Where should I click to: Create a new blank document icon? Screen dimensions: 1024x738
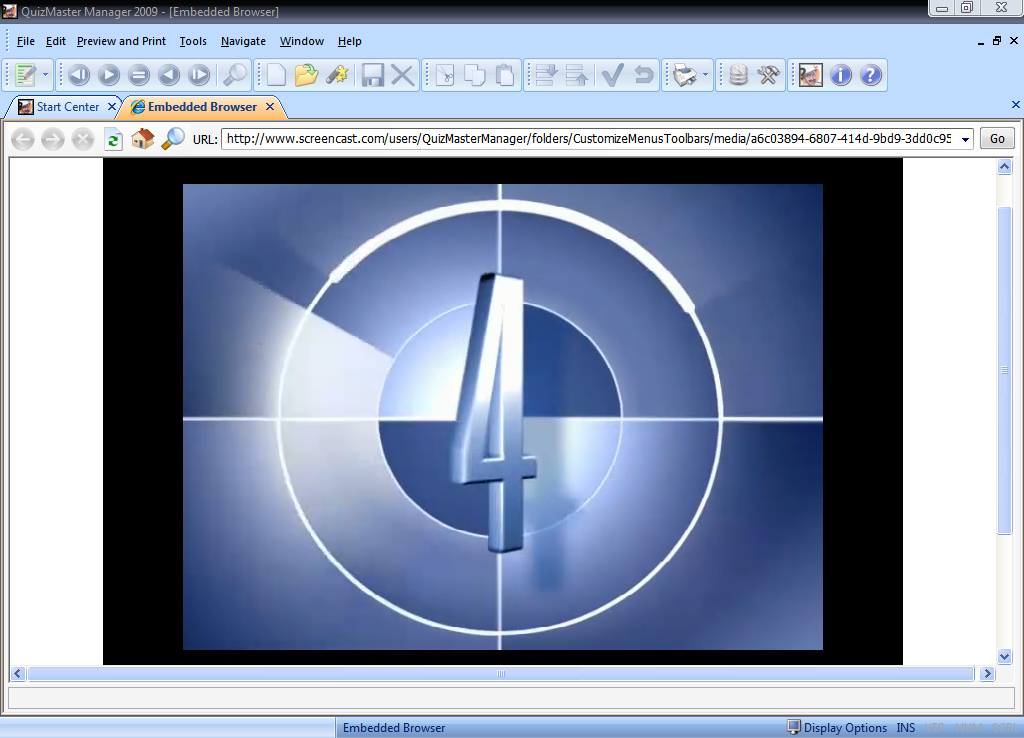click(x=276, y=75)
